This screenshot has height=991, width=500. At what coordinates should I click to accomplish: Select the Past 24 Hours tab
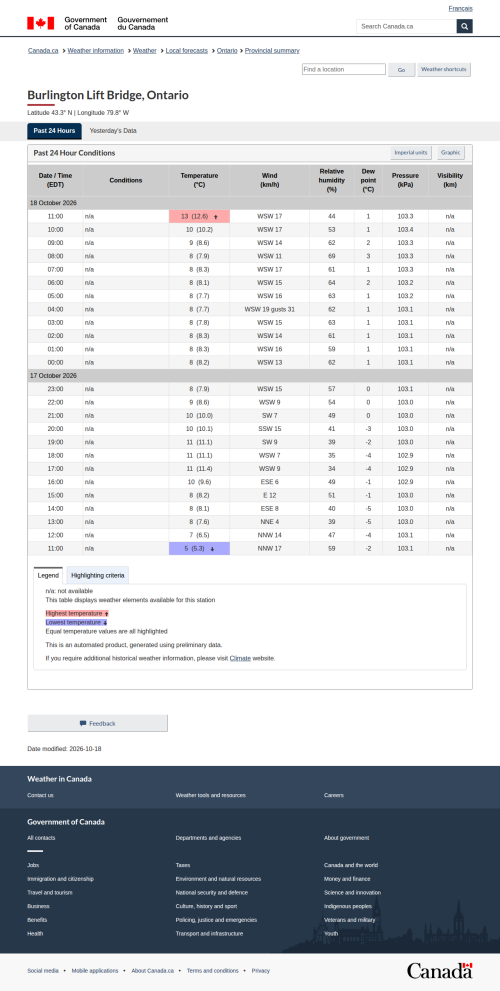(54, 131)
